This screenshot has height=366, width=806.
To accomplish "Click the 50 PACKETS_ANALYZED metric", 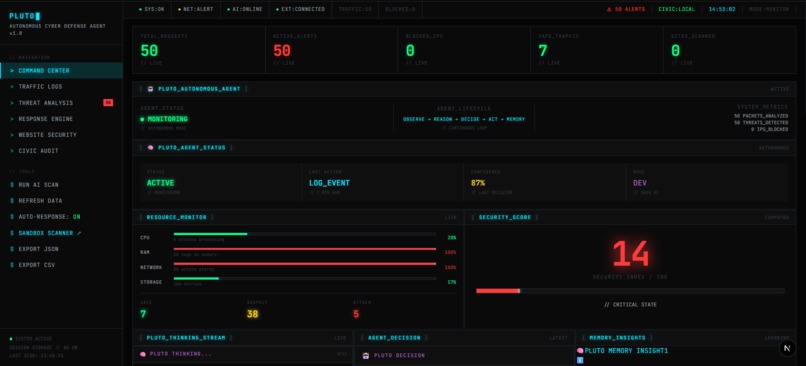I will (761, 116).
